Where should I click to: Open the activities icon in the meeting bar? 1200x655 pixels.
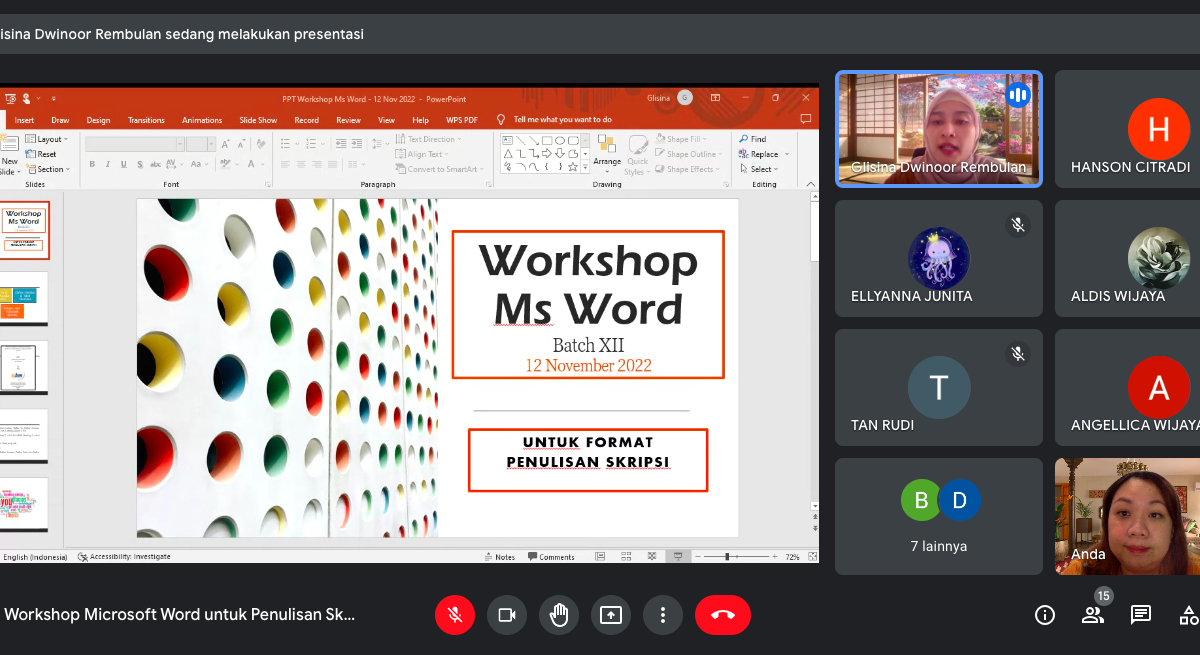pos(1189,615)
